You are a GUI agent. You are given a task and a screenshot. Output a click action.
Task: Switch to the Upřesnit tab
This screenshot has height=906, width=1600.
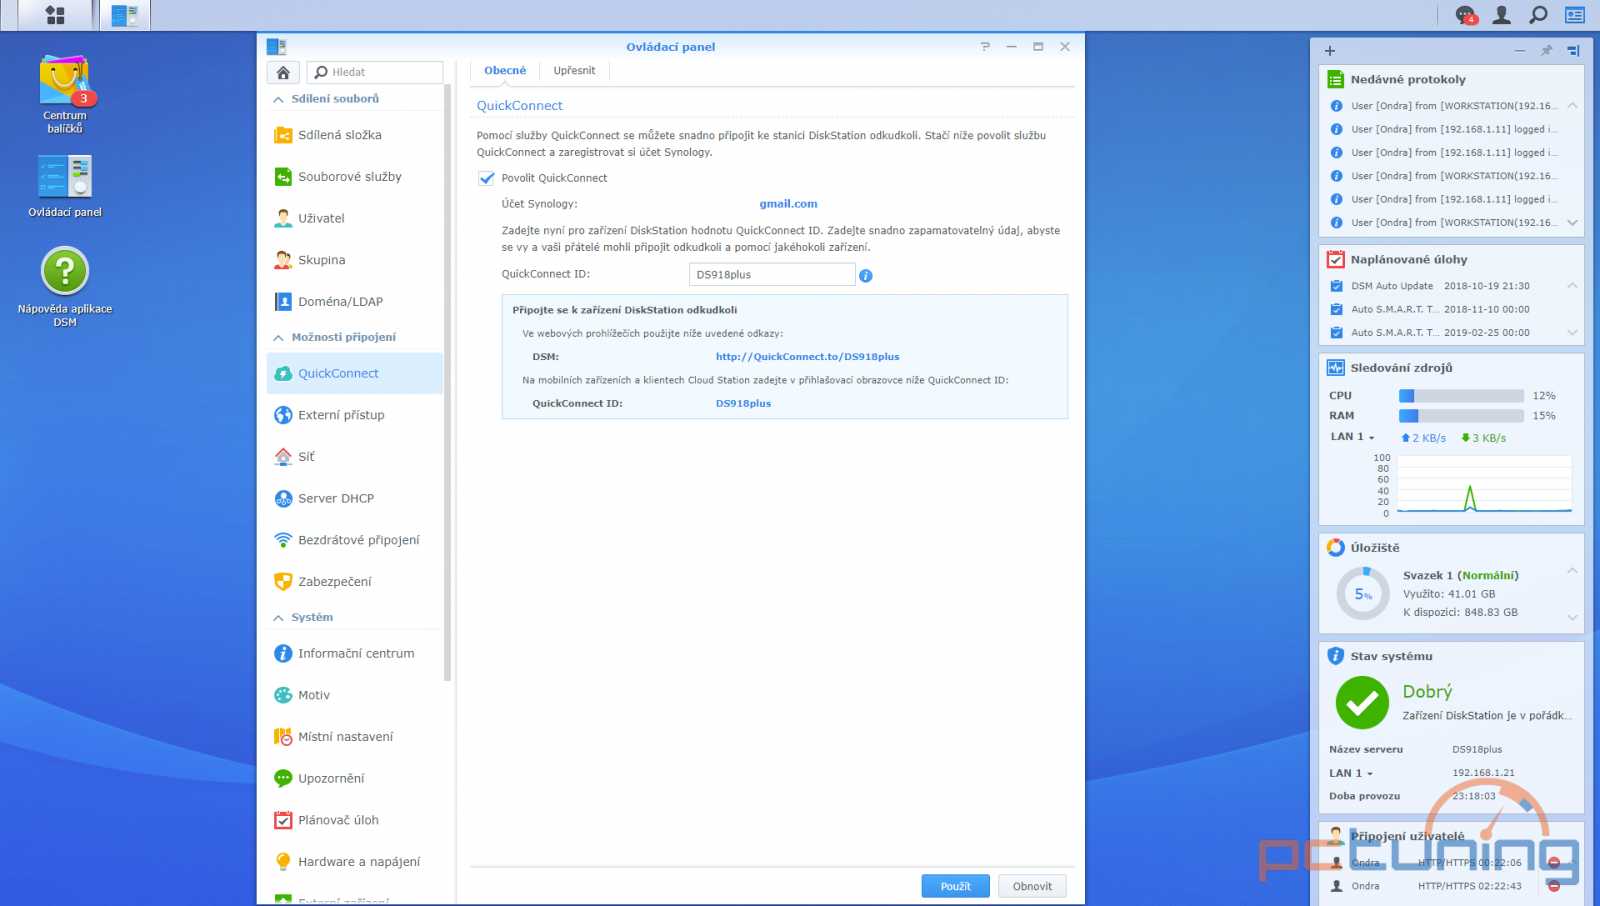click(574, 71)
